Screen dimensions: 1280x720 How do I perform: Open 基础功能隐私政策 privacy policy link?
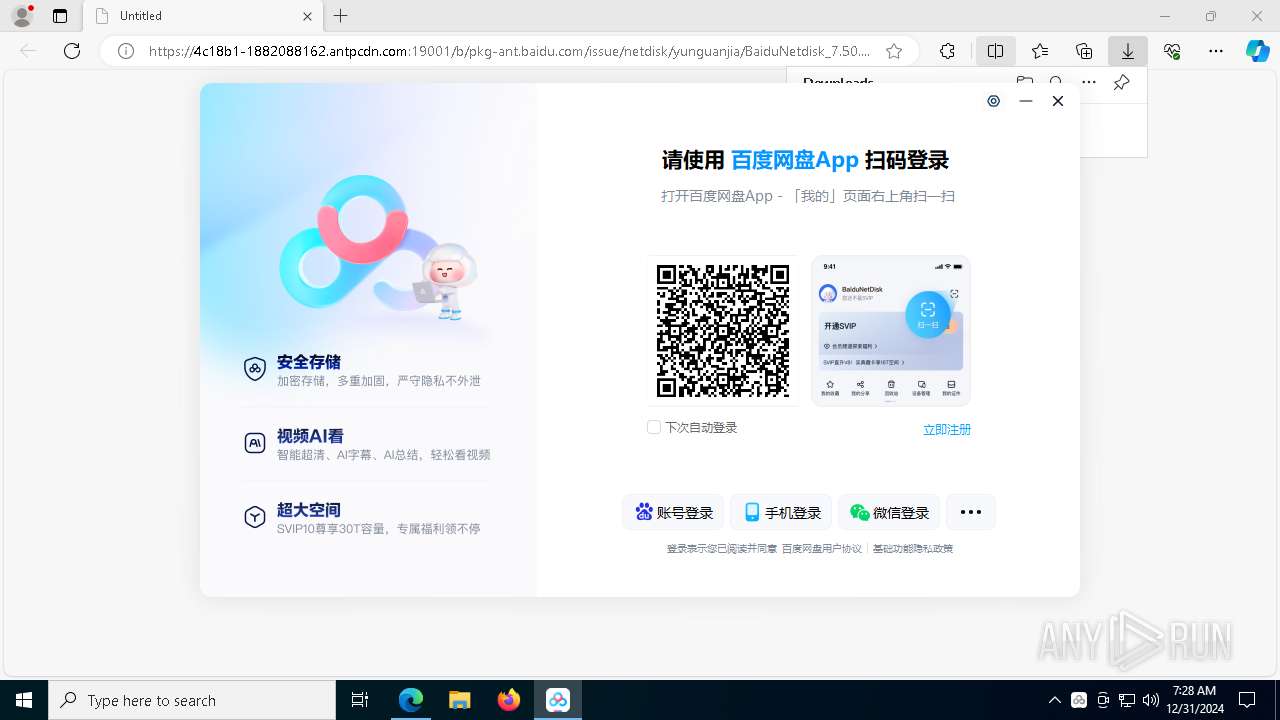(x=913, y=548)
